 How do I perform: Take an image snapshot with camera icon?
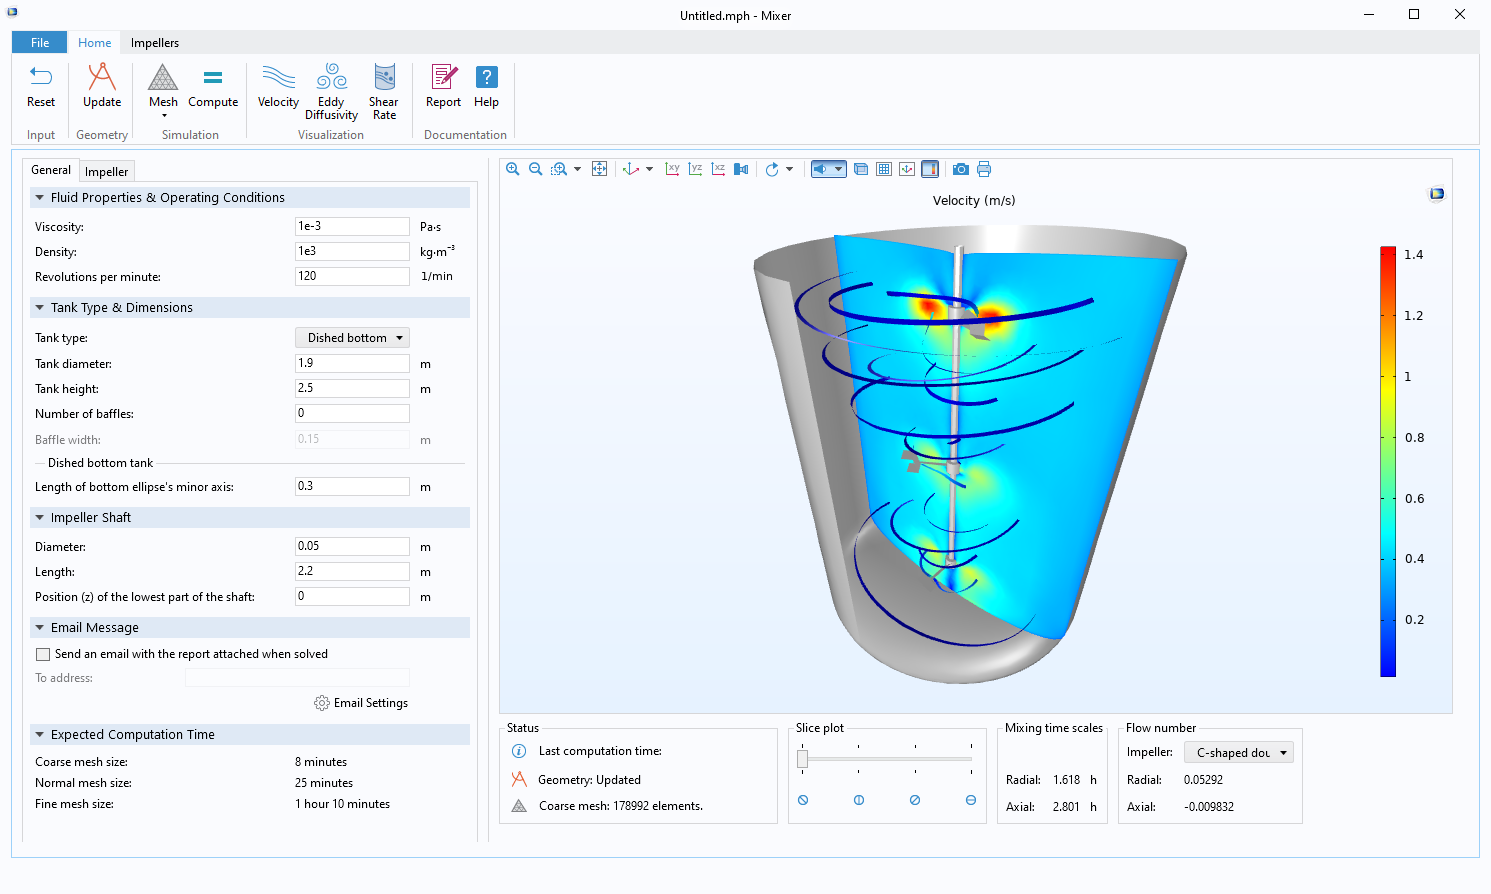[960, 169]
